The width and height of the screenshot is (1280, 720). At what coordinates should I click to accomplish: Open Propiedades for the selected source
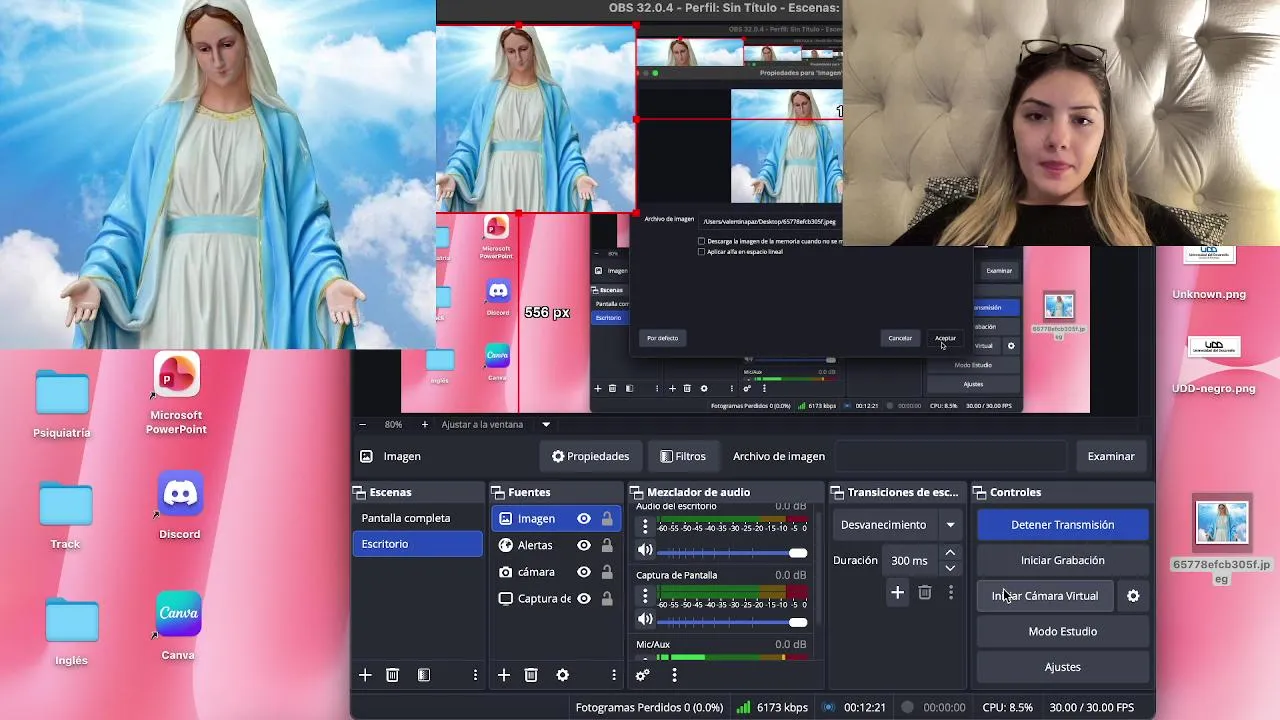(590, 456)
